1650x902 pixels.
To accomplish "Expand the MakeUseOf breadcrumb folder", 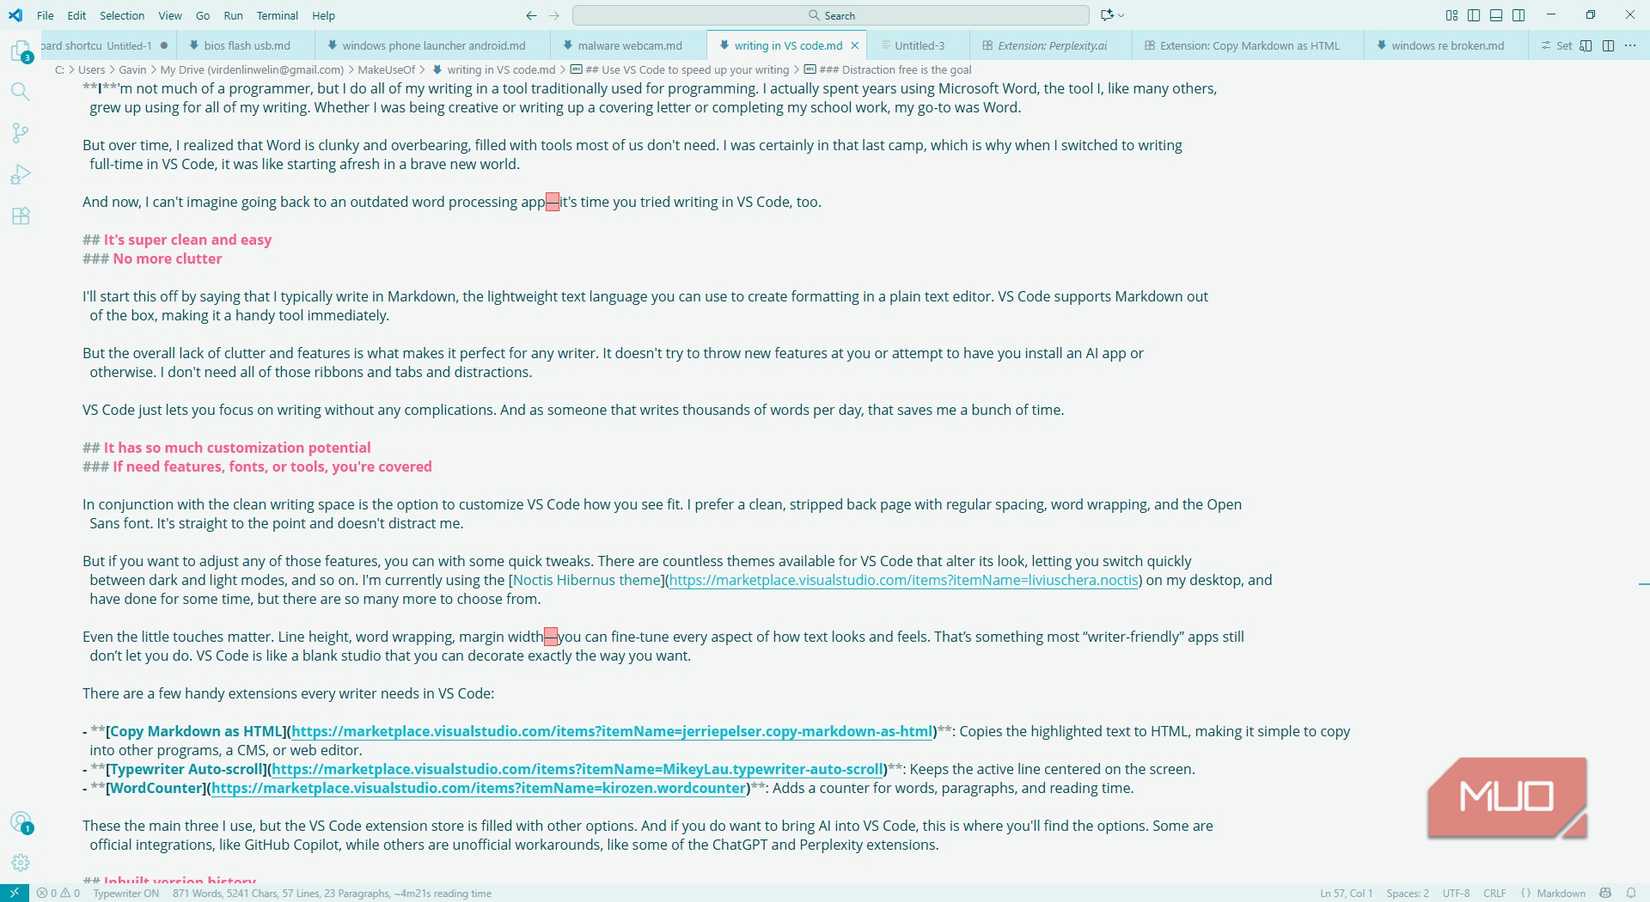I will pos(386,70).
